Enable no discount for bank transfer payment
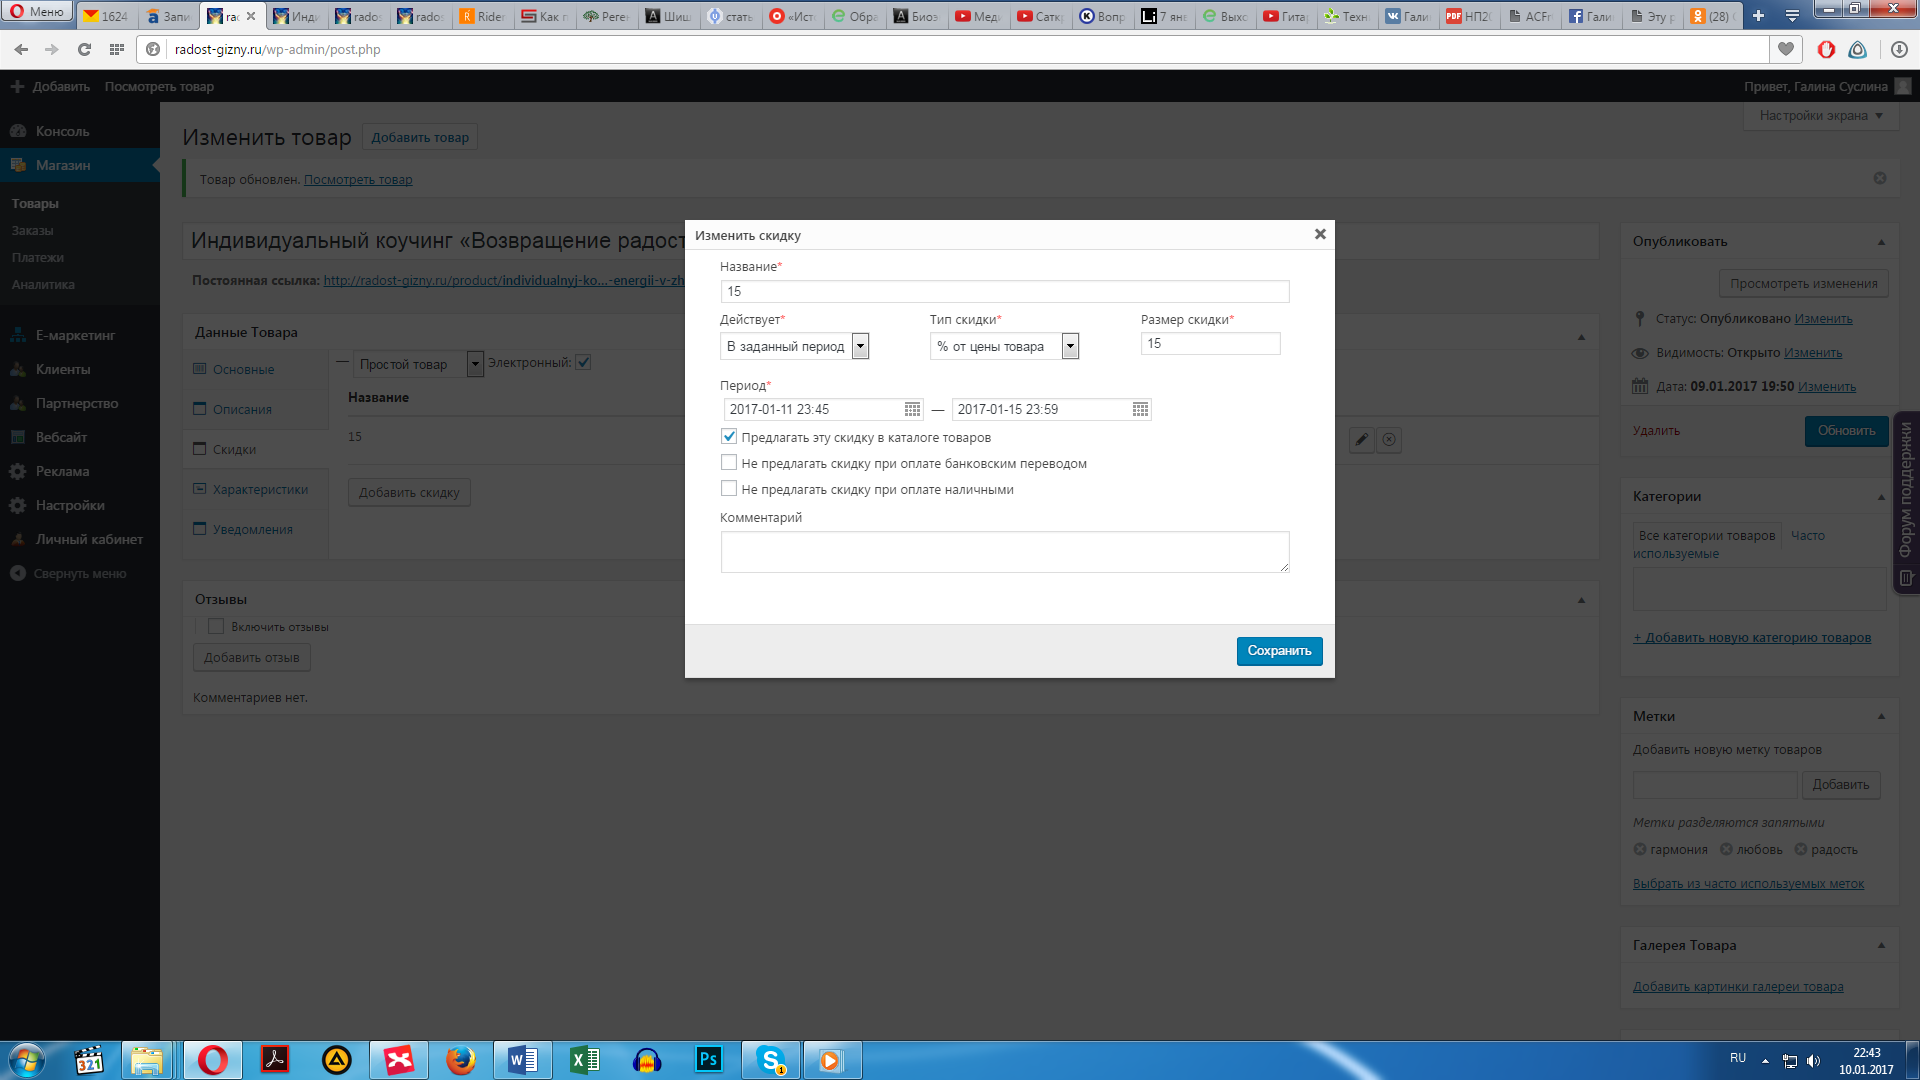Viewport: 1920px width, 1080px height. click(729, 463)
